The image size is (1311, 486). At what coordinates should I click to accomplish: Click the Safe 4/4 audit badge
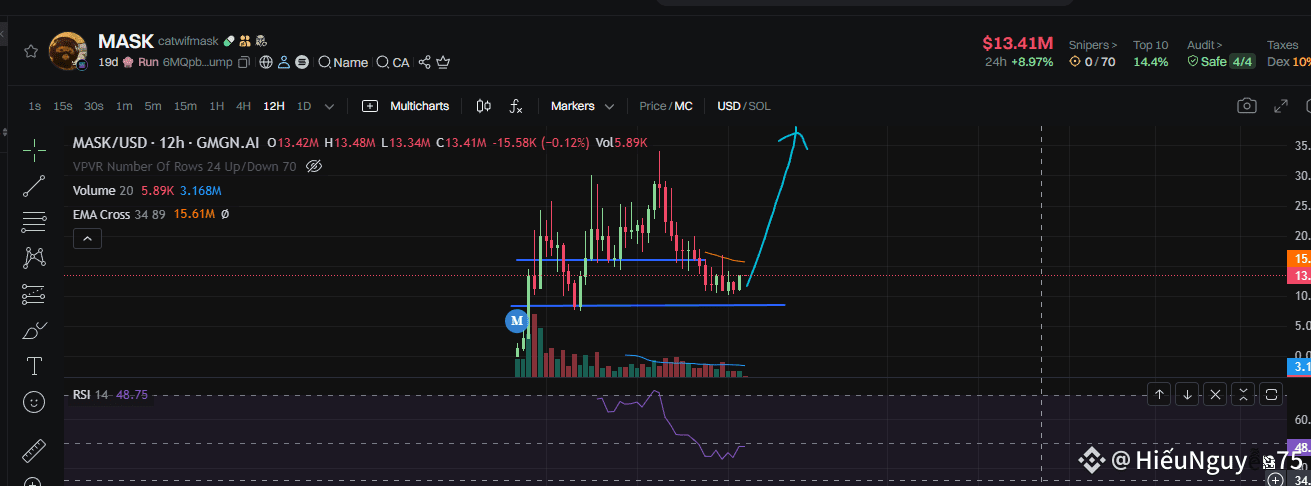[1221, 61]
